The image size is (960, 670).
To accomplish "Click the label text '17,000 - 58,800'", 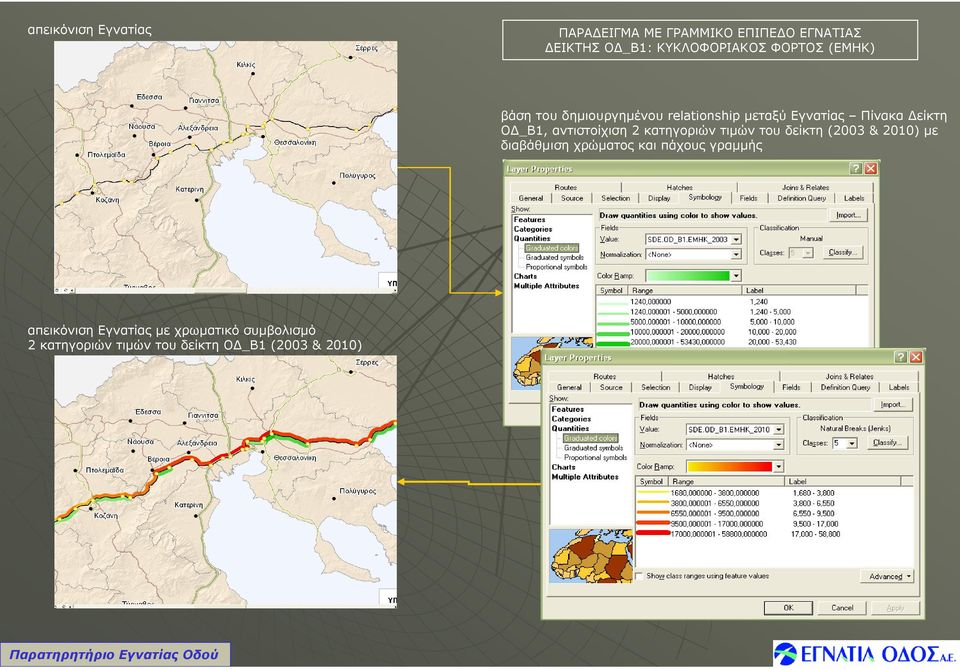I will pyautogui.click(x=816, y=534).
